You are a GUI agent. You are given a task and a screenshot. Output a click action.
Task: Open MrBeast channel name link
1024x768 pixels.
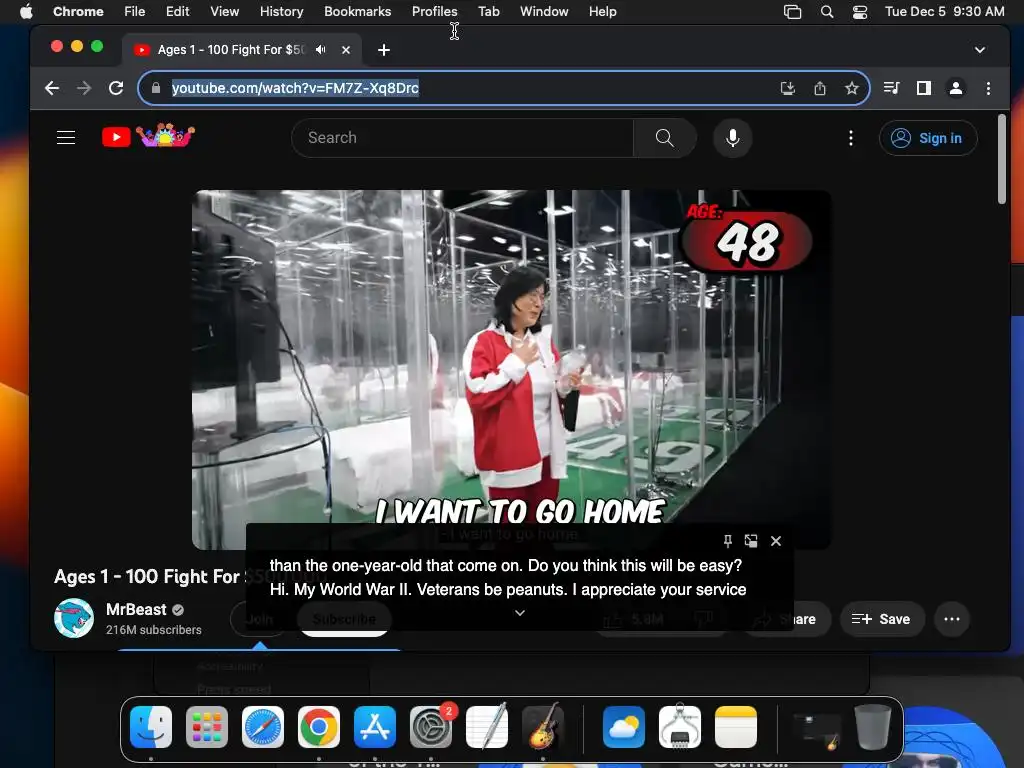[136, 609]
